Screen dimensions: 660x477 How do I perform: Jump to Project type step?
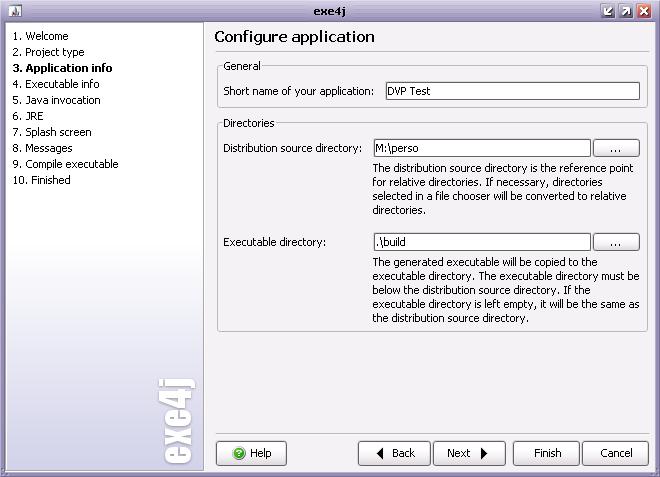(49, 52)
